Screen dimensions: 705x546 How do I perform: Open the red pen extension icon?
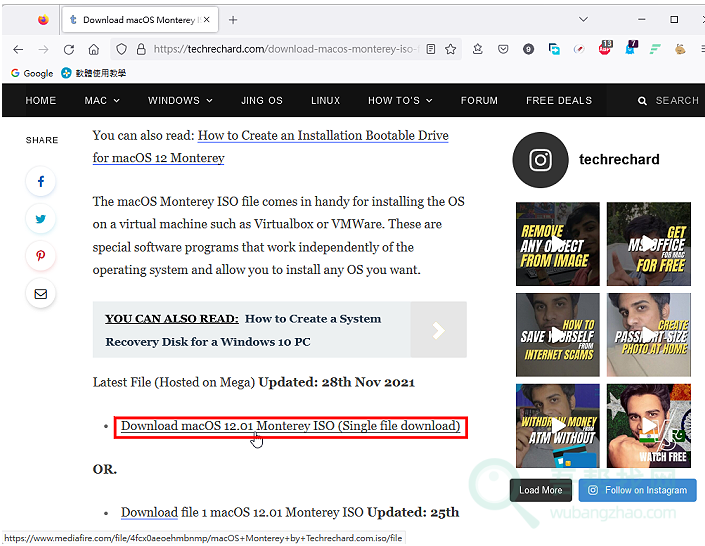click(x=579, y=49)
